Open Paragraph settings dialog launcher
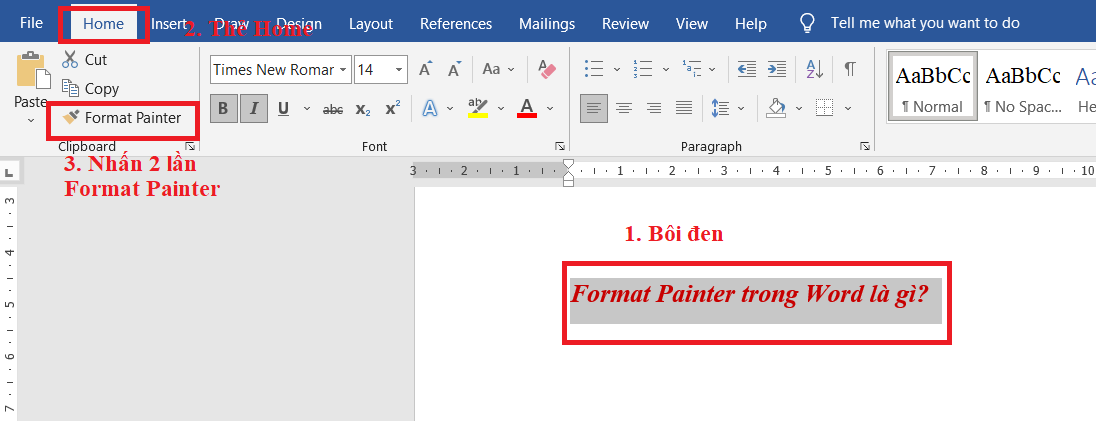 coord(865,147)
